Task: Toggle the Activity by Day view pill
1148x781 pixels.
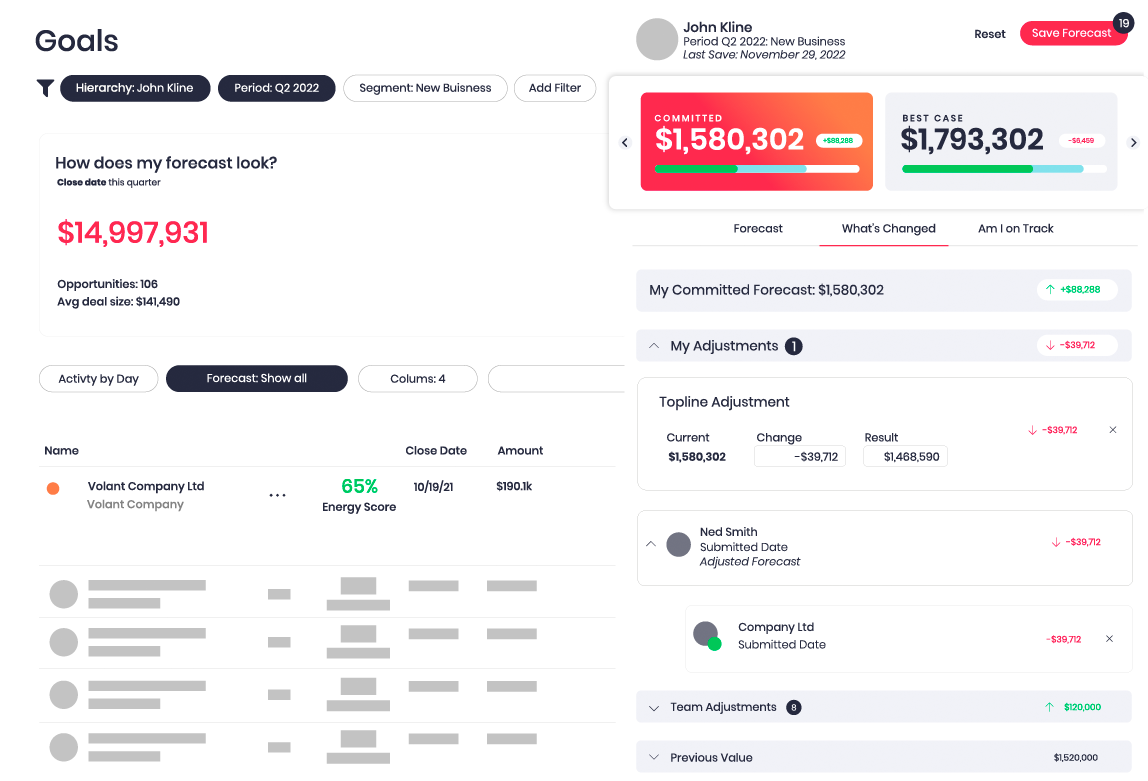Action: click(x=98, y=378)
